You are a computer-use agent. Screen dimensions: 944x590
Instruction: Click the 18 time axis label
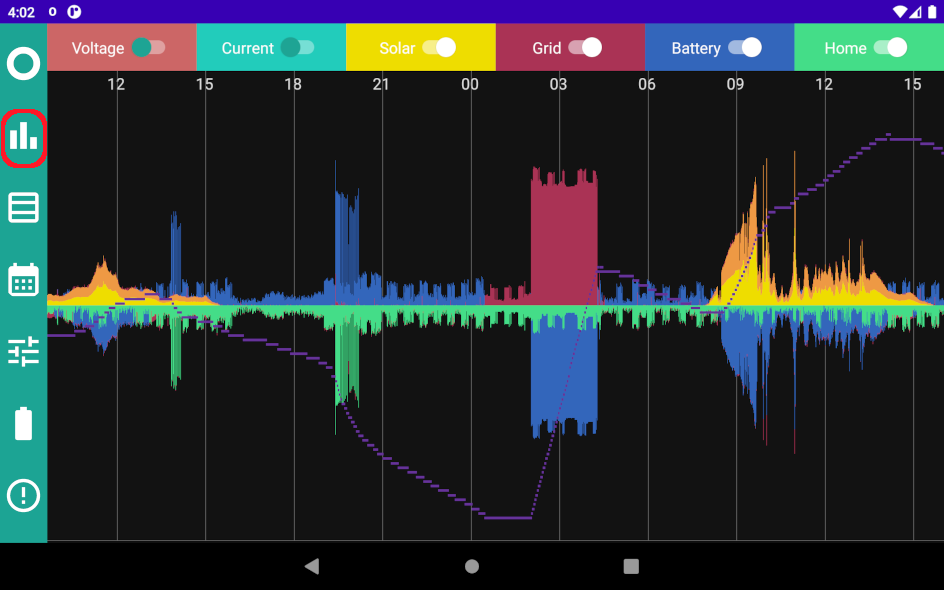(293, 84)
